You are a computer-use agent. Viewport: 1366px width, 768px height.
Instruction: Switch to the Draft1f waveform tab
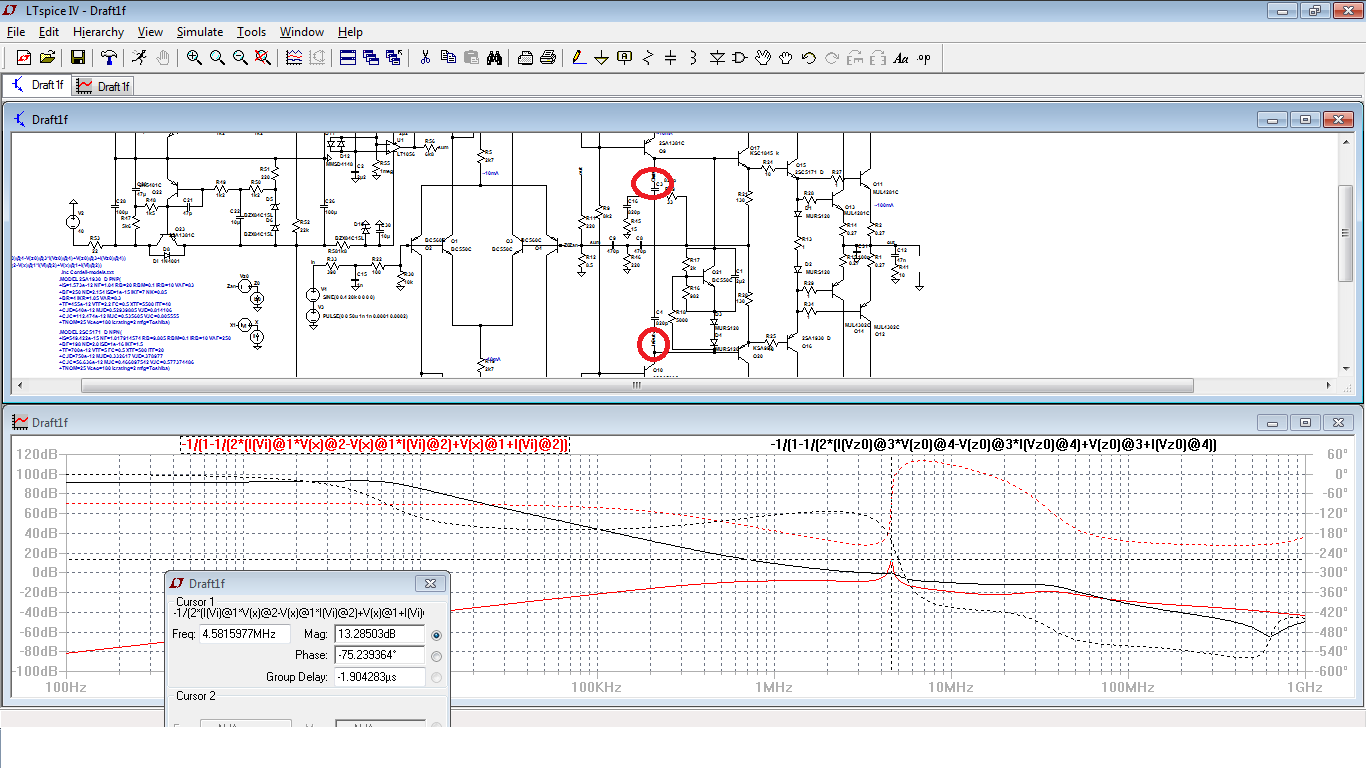pyautogui.click(x=102, y=86)
